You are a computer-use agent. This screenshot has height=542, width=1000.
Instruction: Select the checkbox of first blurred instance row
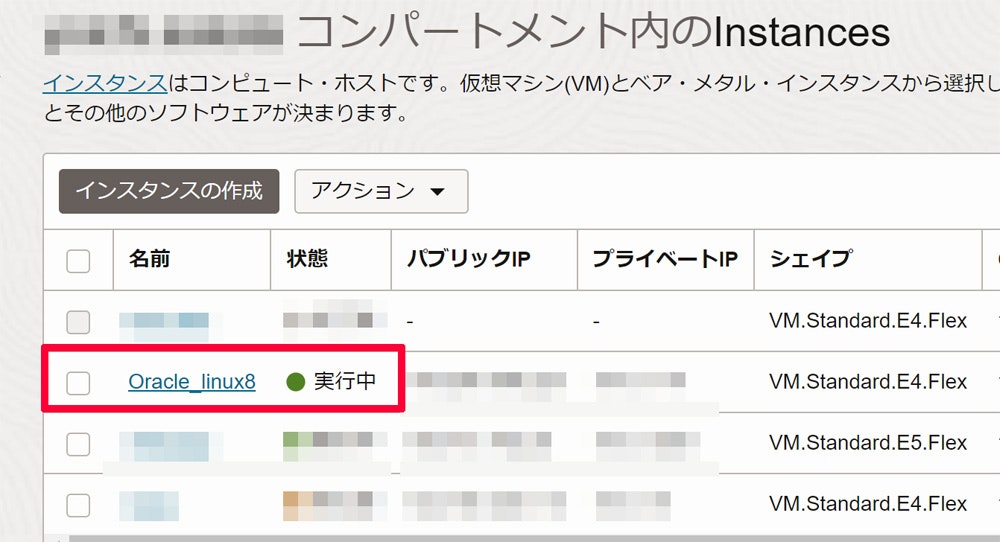pyautogui.click(x=78, y=322)
